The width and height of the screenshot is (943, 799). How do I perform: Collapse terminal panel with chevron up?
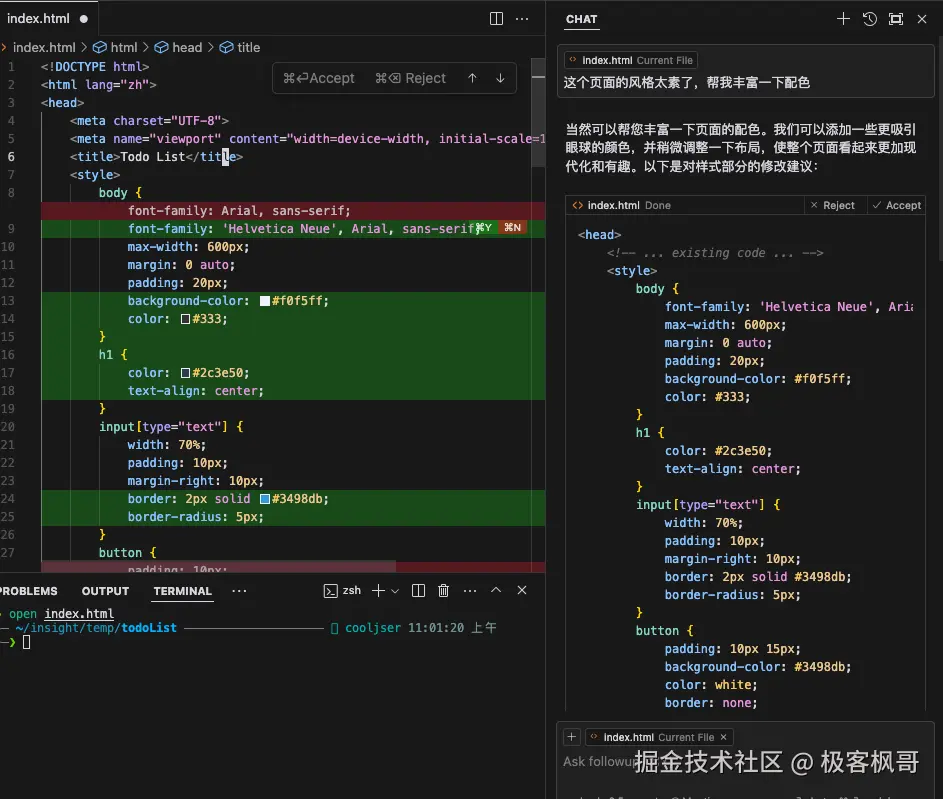click(x=496, y=591)
